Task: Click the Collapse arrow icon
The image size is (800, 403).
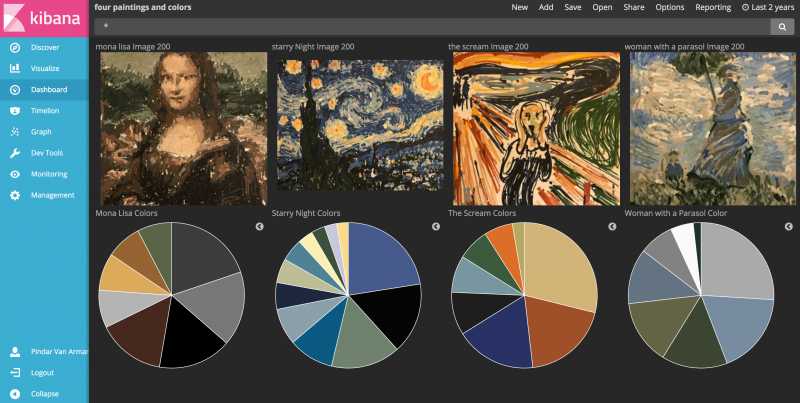Action: 15,394
